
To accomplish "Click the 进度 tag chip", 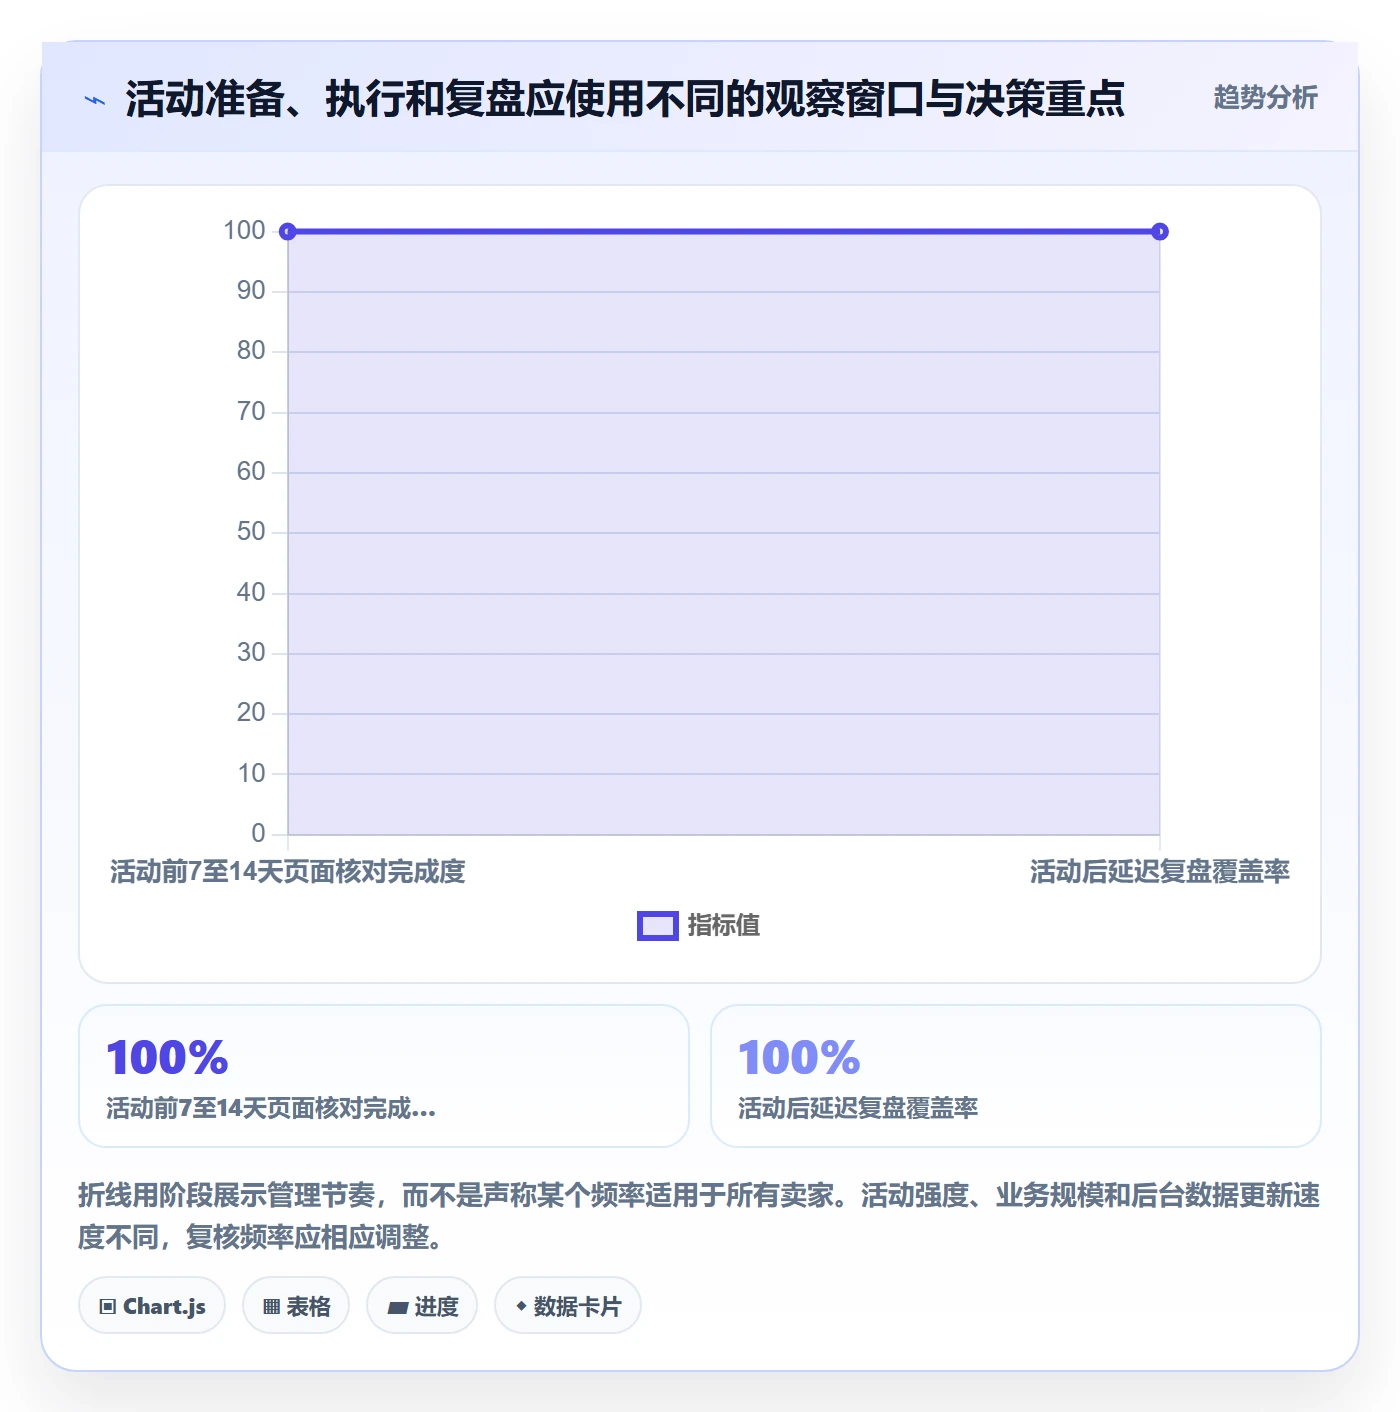I will tap(422, 1305).
